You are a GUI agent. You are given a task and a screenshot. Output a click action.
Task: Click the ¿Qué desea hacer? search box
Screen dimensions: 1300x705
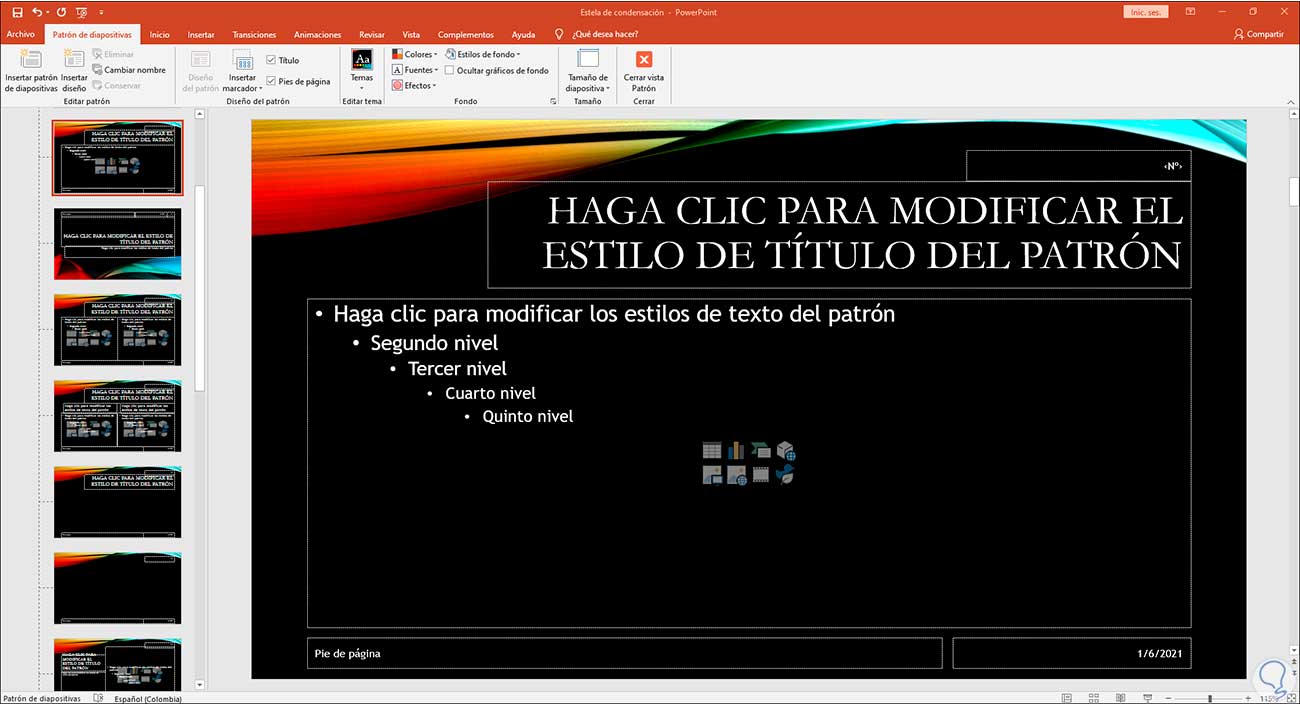(605, 34)
